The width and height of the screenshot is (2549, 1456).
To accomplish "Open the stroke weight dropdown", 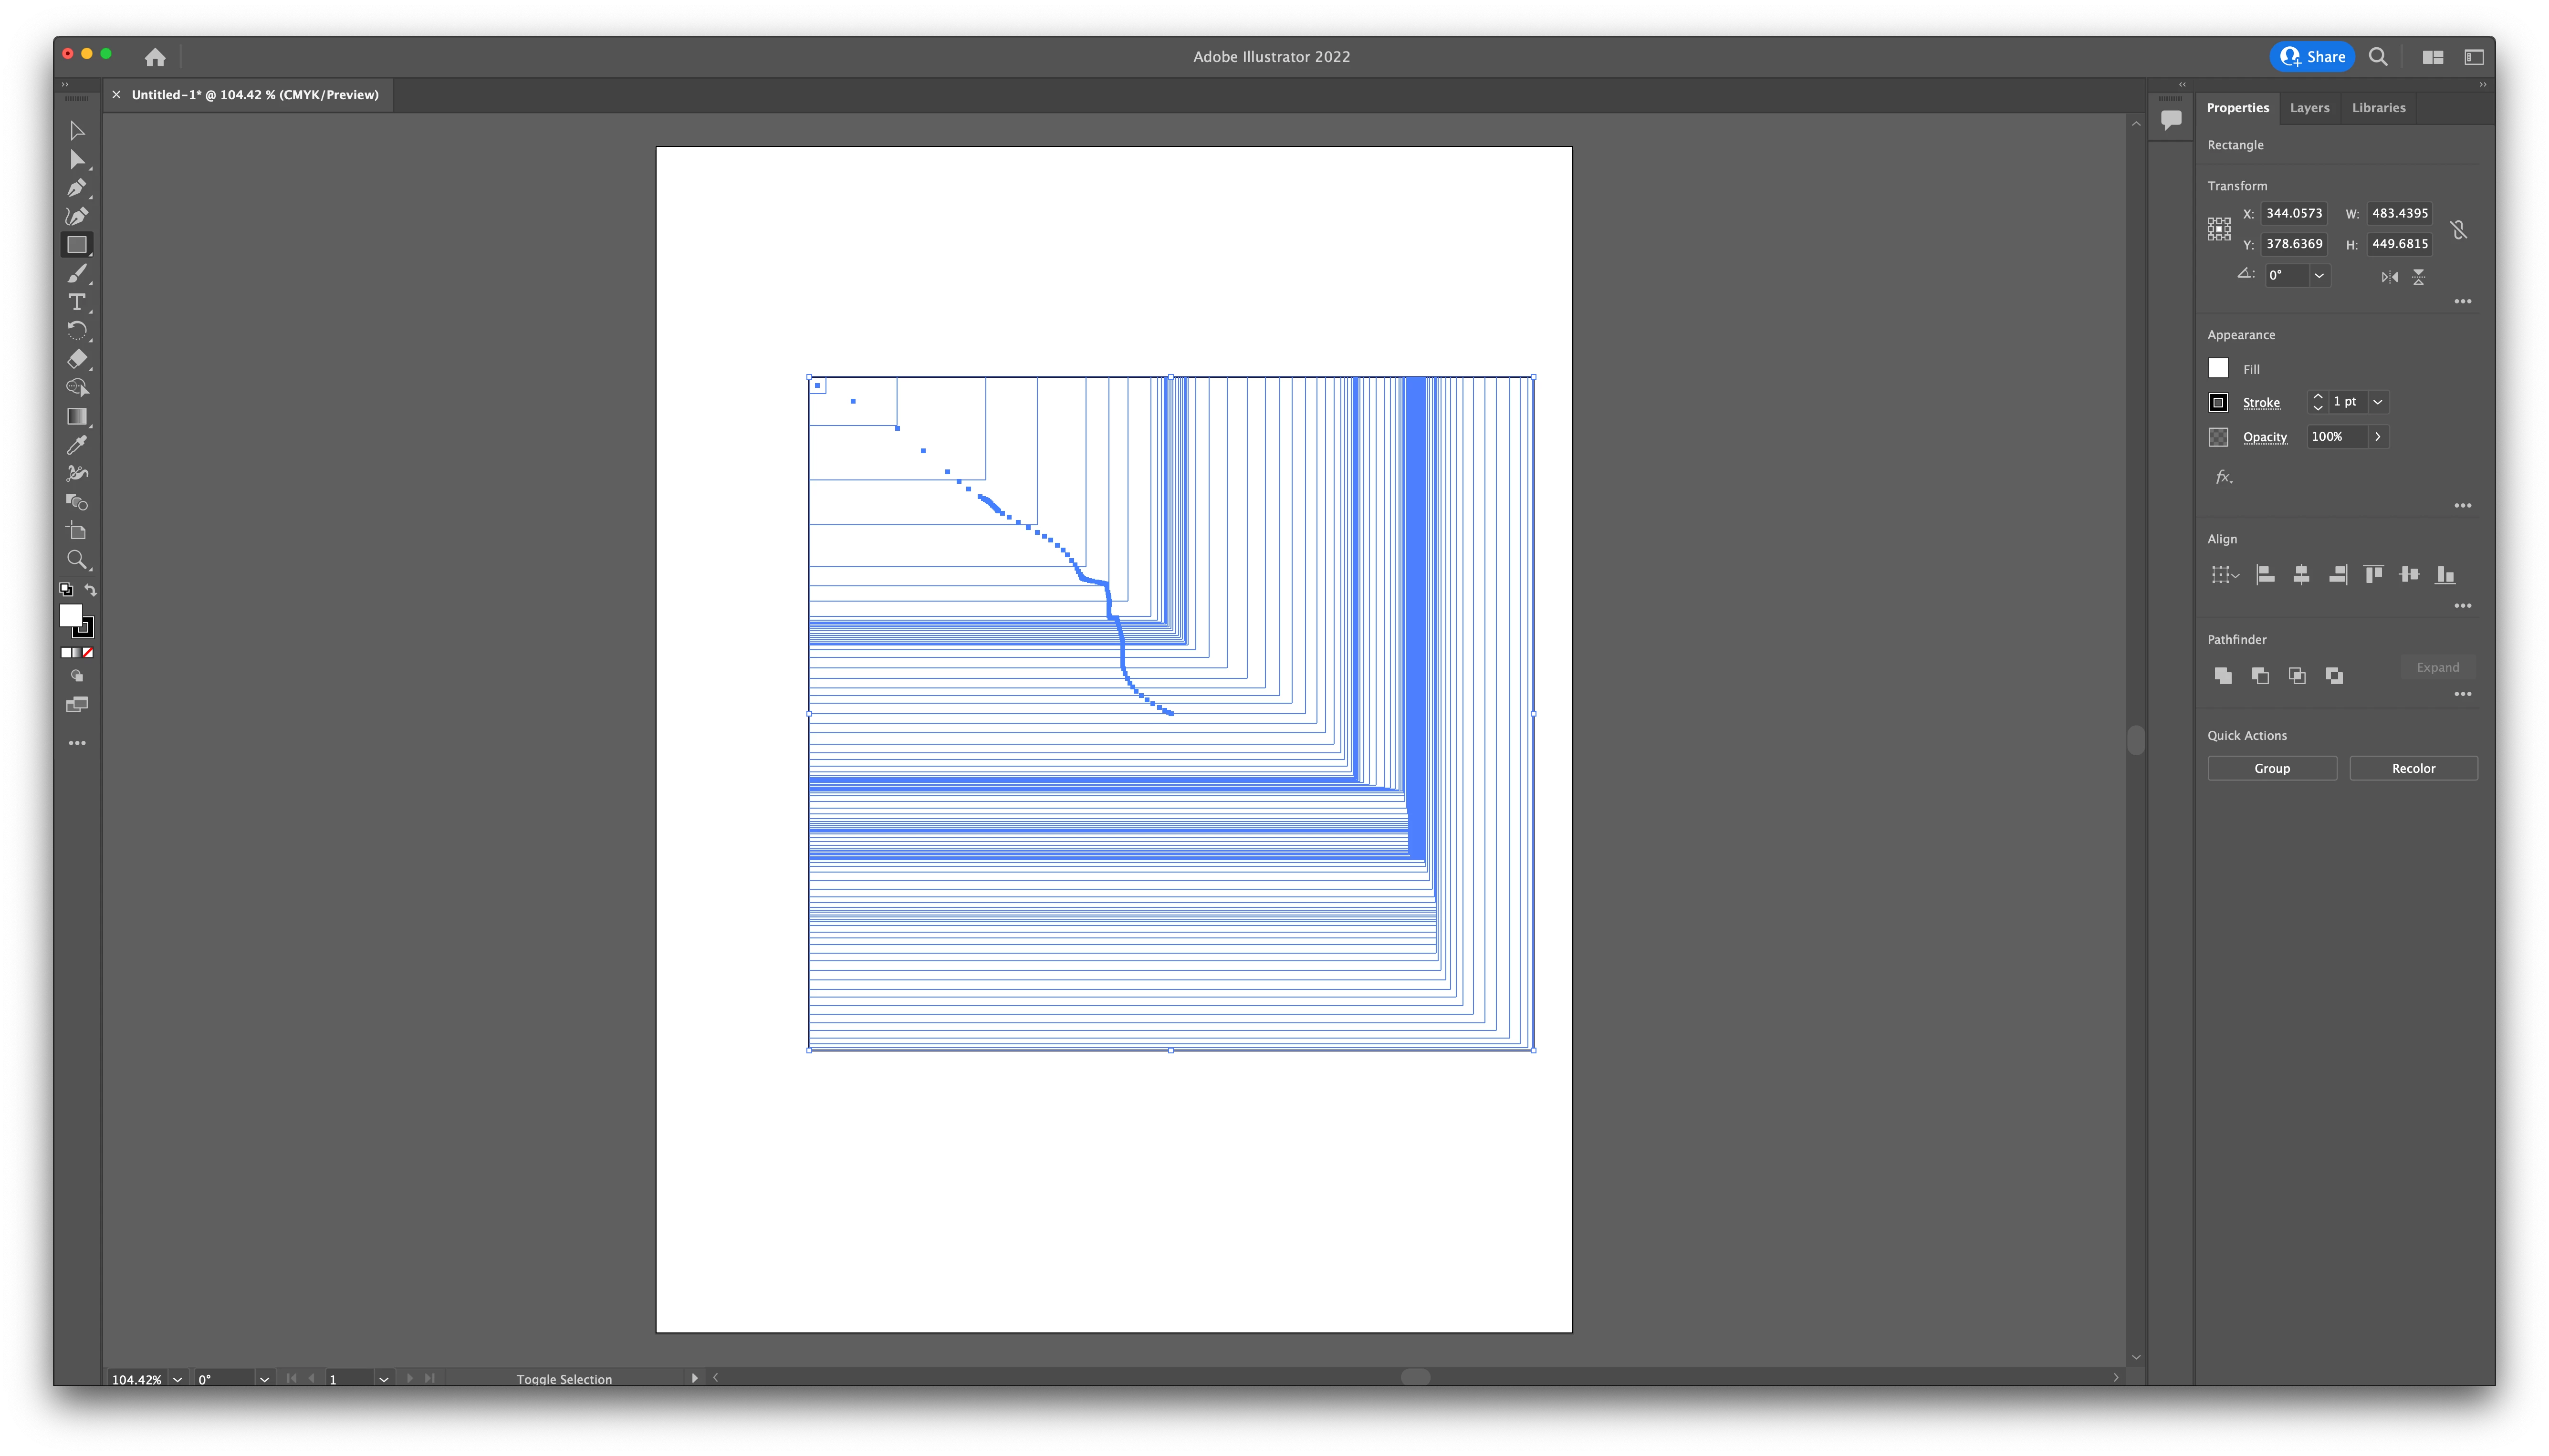I will 2378,402.
